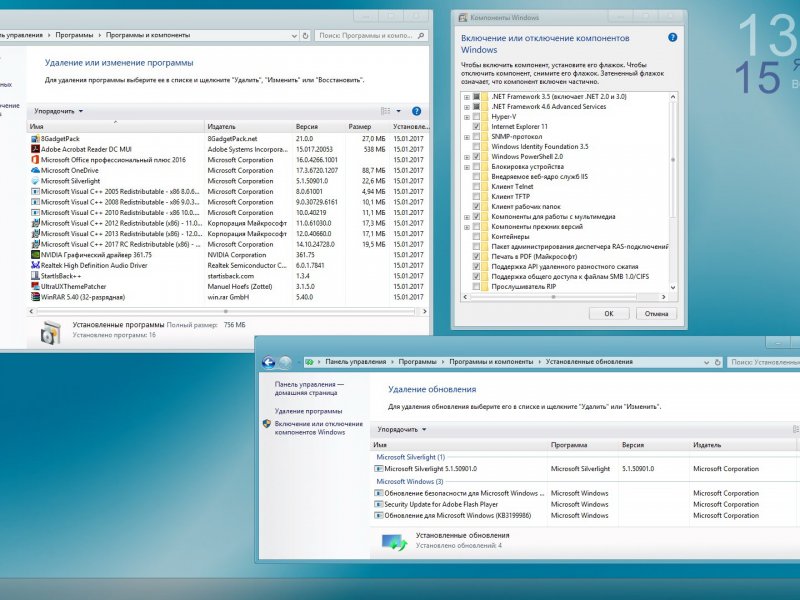This screenshot has height=600, width=800.
Task: Select the Realtek High Definition Audio Driver icon
Action: (x=35, y=265)
